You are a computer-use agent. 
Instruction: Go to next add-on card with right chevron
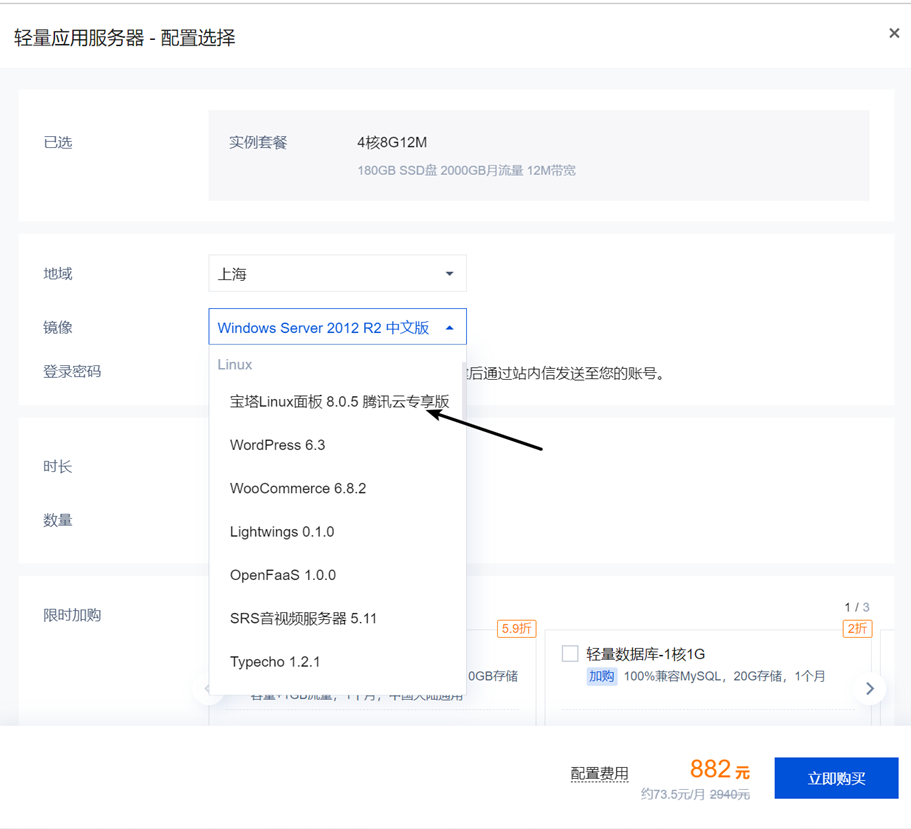pos(870,688)
